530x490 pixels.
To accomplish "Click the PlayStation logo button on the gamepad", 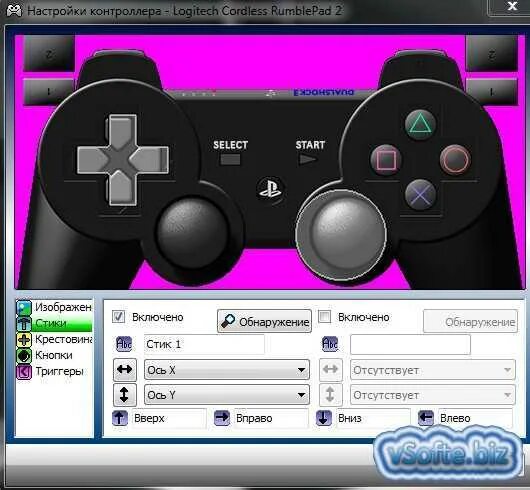I will [x=270, y=190].
